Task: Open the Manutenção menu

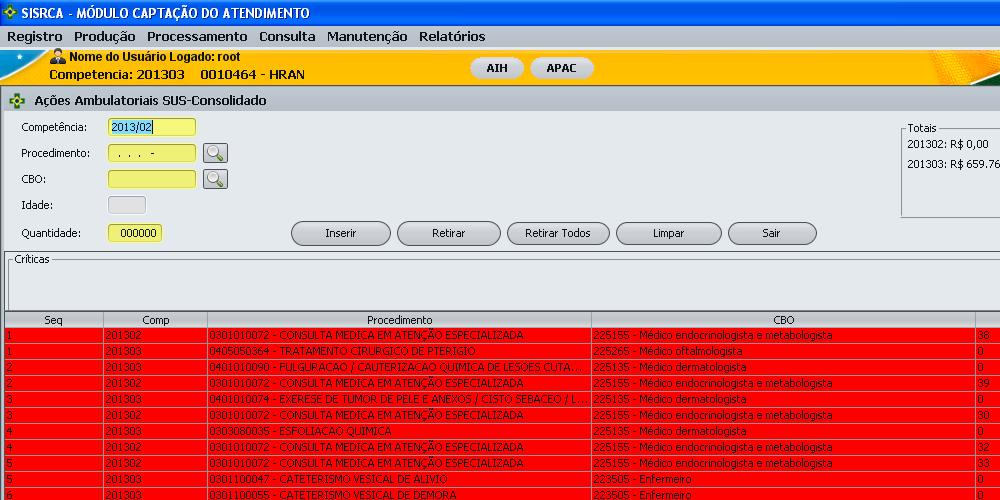Action: tap(367, 36)
